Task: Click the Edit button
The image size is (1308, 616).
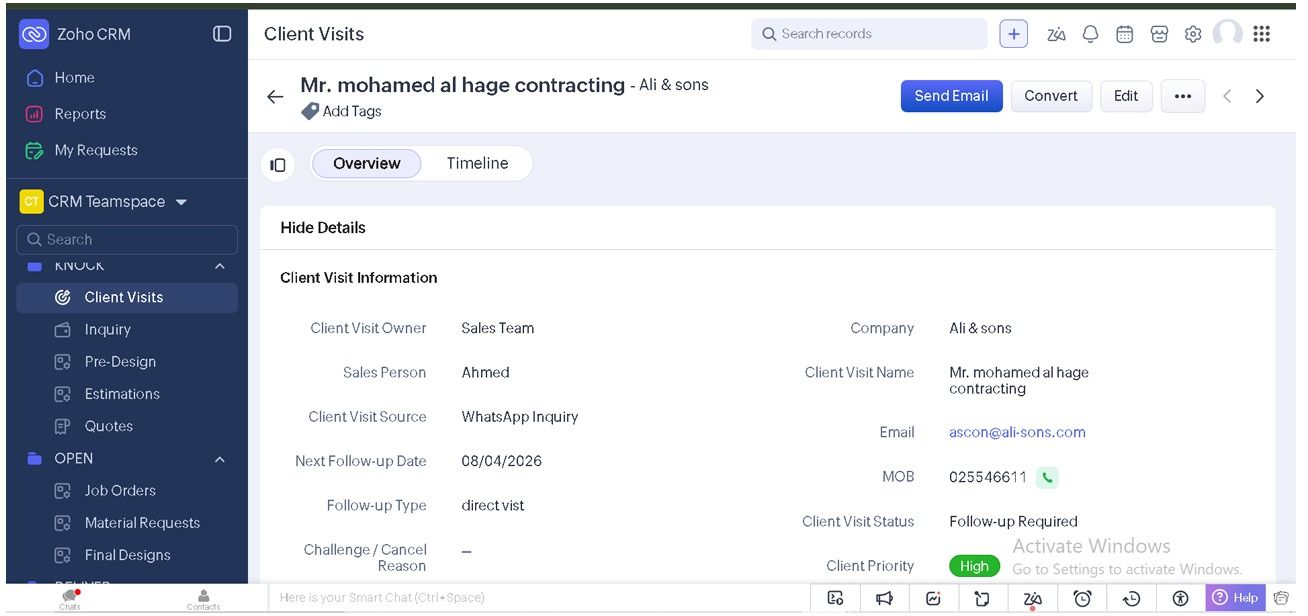Action: (x=1126, y=96)
